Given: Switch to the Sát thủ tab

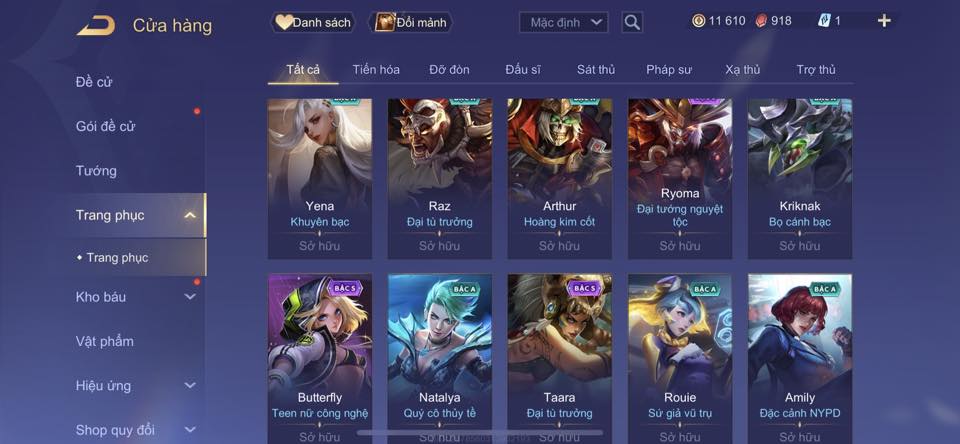Looking at the screenshot, I should coord(596,70).
